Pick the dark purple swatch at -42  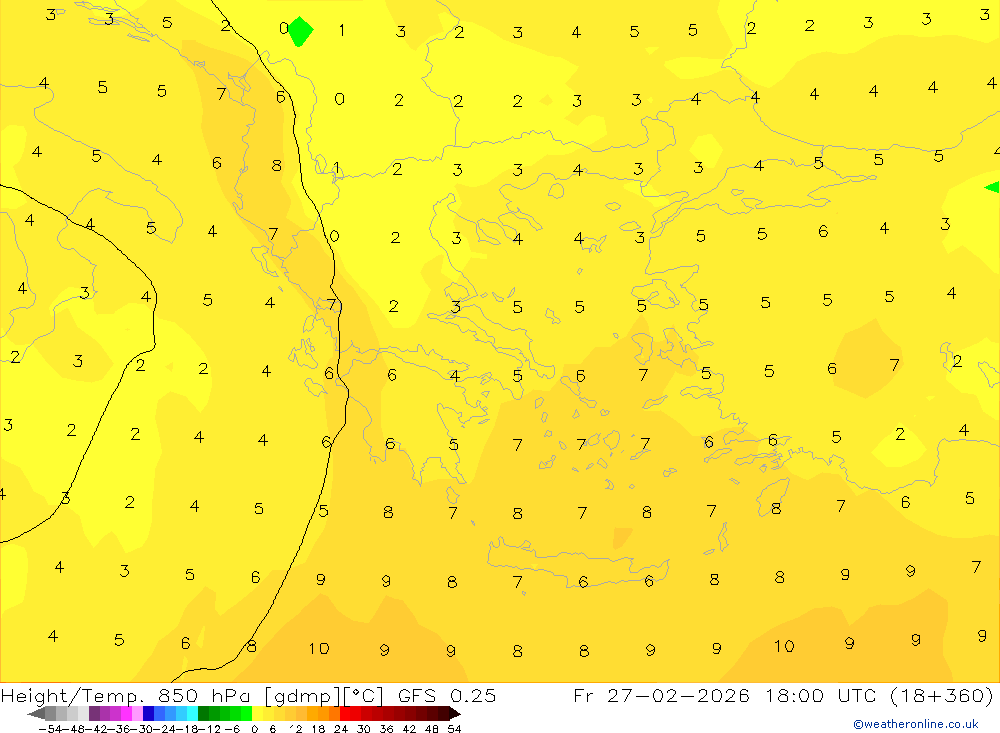coord(94,714)
